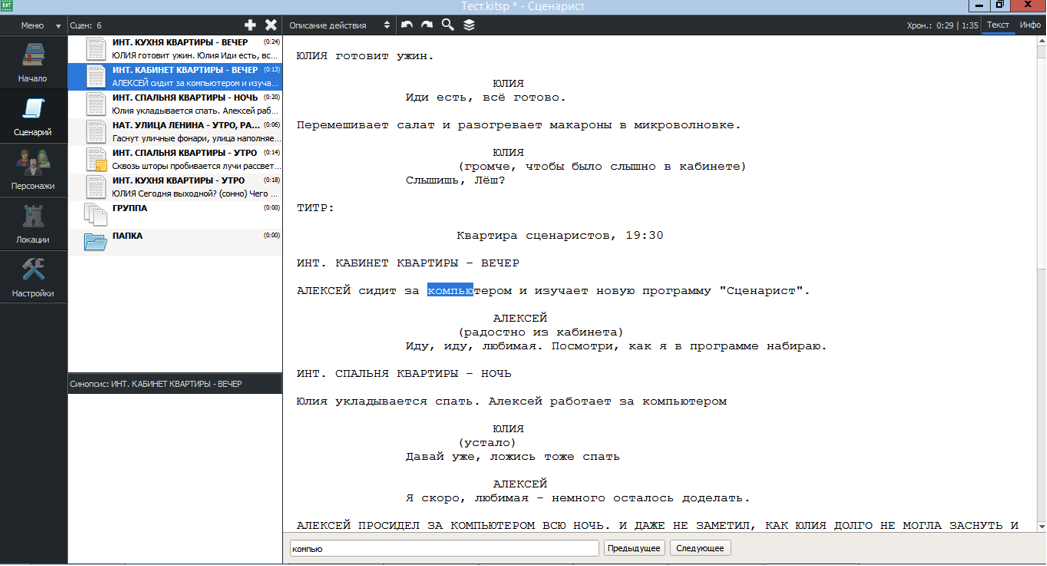The image size is (1047, 566).
Task: Click the ГРУППА documents icon
Action: tap(95, 214)
